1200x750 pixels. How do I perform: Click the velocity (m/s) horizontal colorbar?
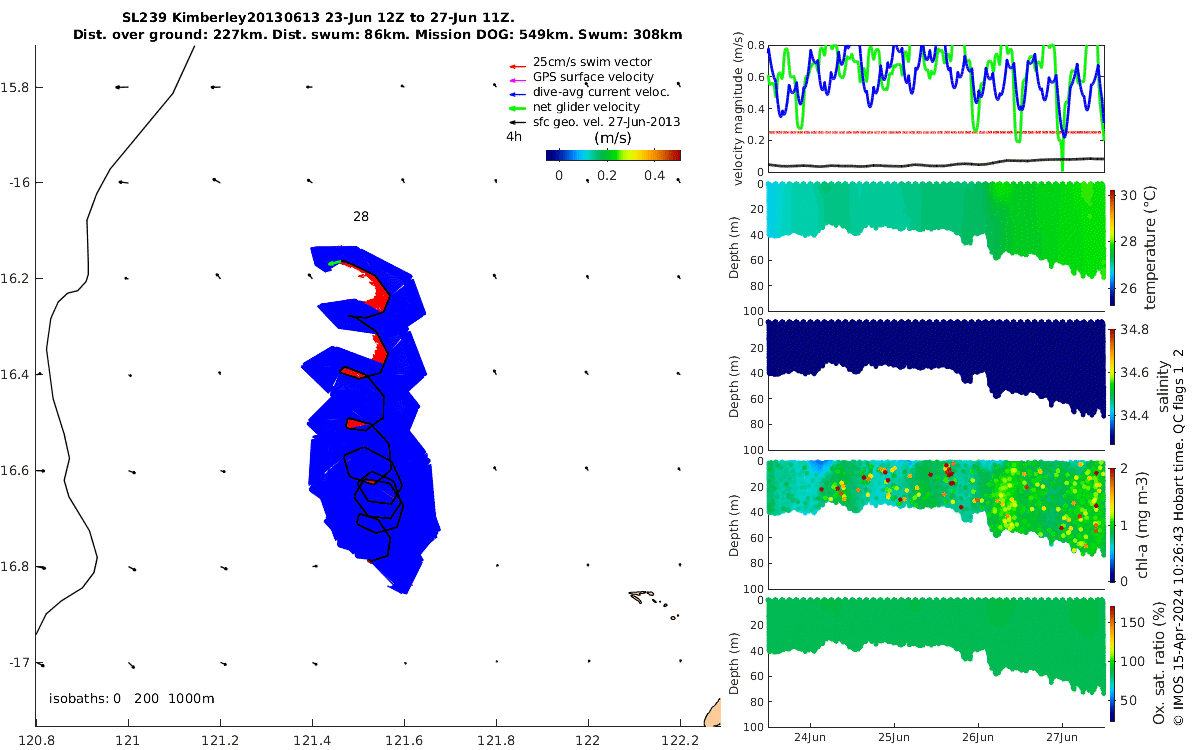click(x=613, y=155)
